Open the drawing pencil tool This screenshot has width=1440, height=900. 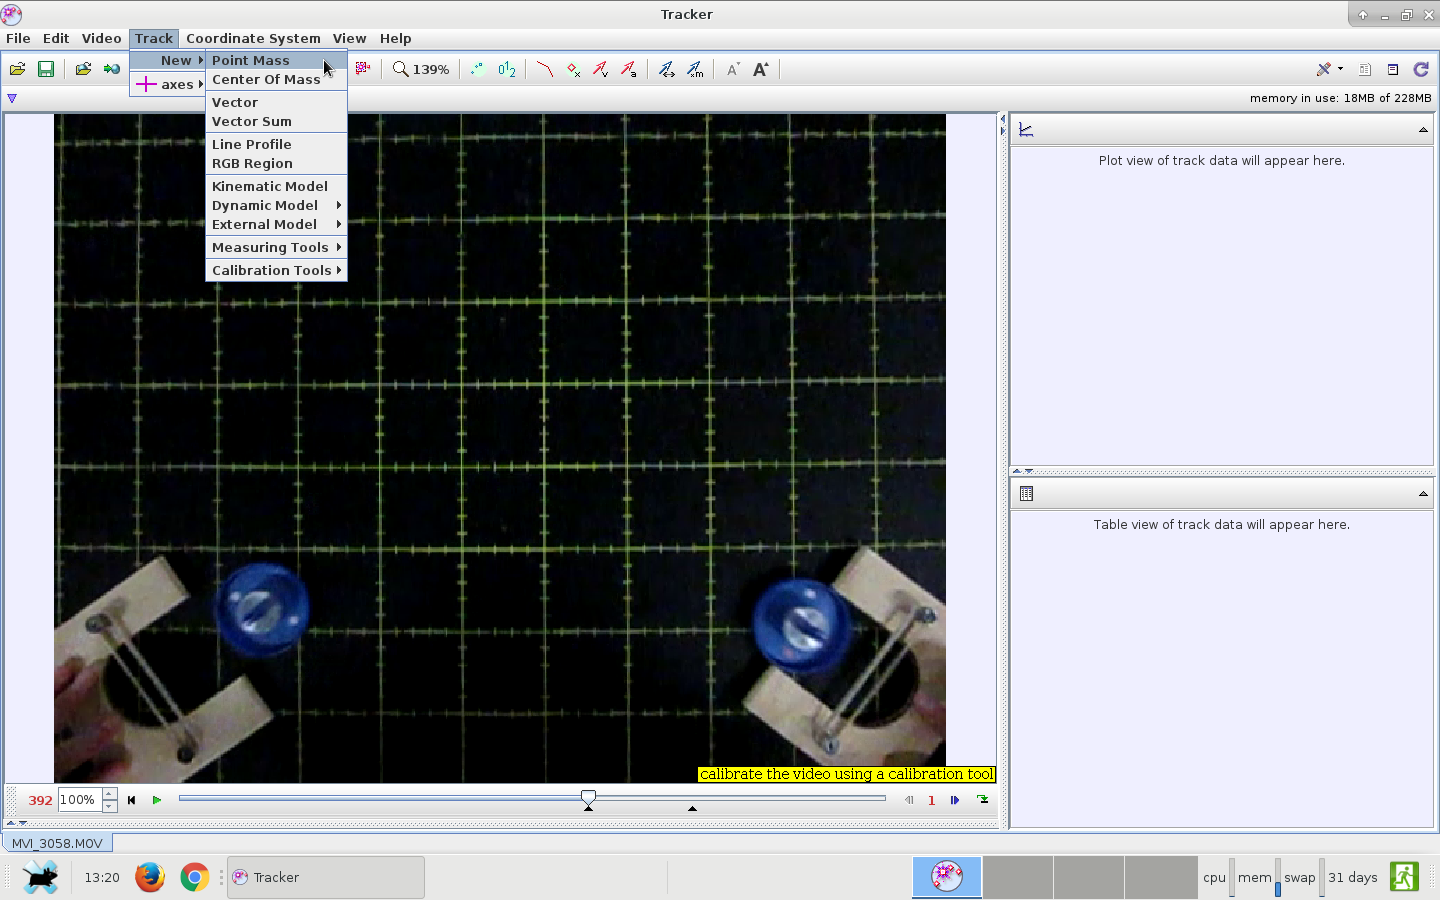(1325, 69)
